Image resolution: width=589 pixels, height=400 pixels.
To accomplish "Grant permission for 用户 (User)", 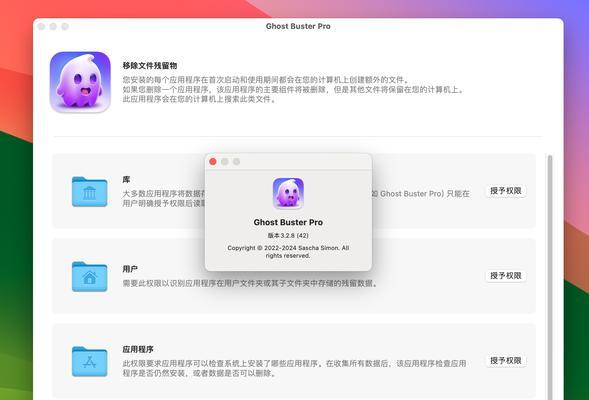I will tap(506, 276).
